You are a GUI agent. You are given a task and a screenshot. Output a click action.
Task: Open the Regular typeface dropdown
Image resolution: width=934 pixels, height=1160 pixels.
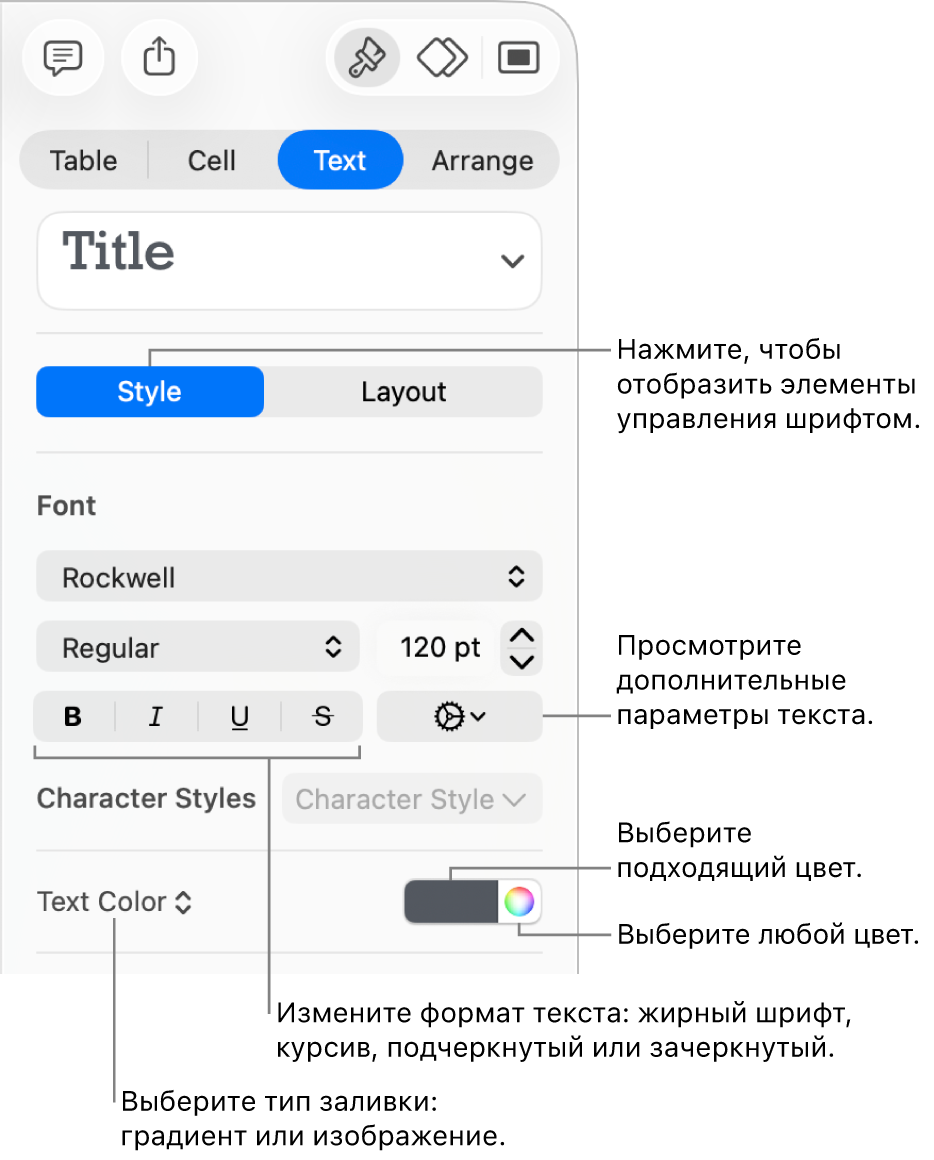[198, 648]
